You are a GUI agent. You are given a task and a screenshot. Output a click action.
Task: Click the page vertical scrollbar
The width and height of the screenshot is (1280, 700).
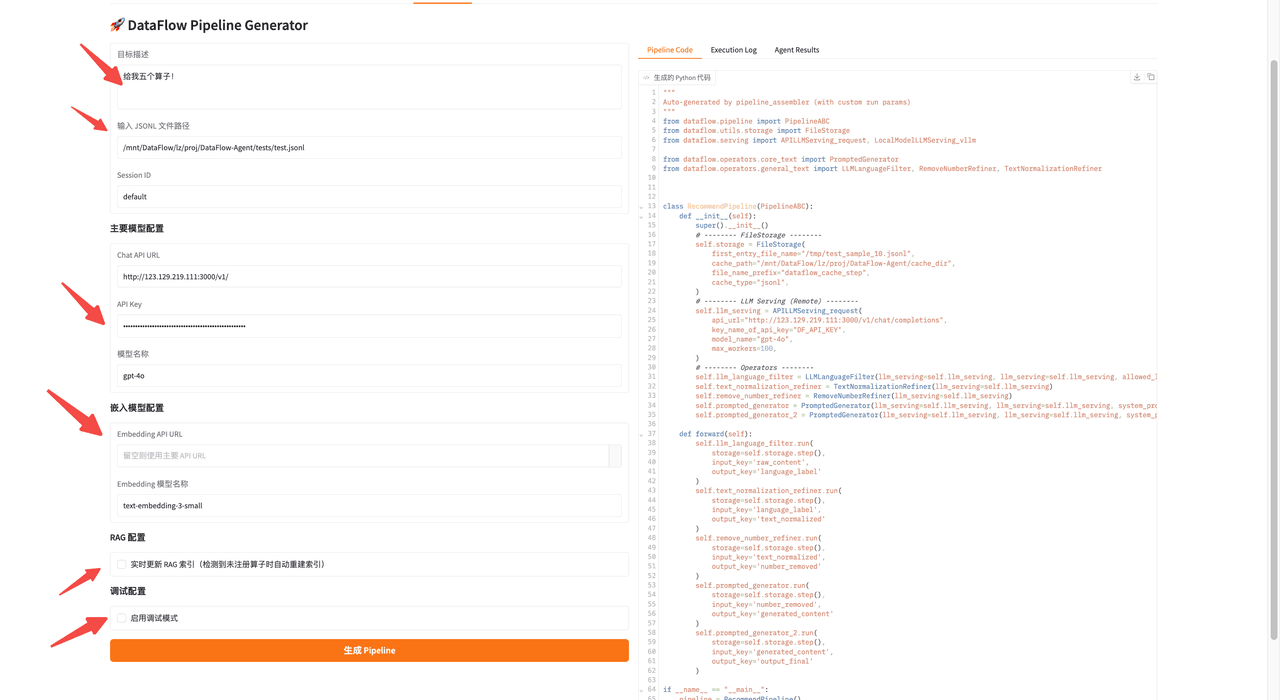pyautogui.click(x=1273, y=350)
